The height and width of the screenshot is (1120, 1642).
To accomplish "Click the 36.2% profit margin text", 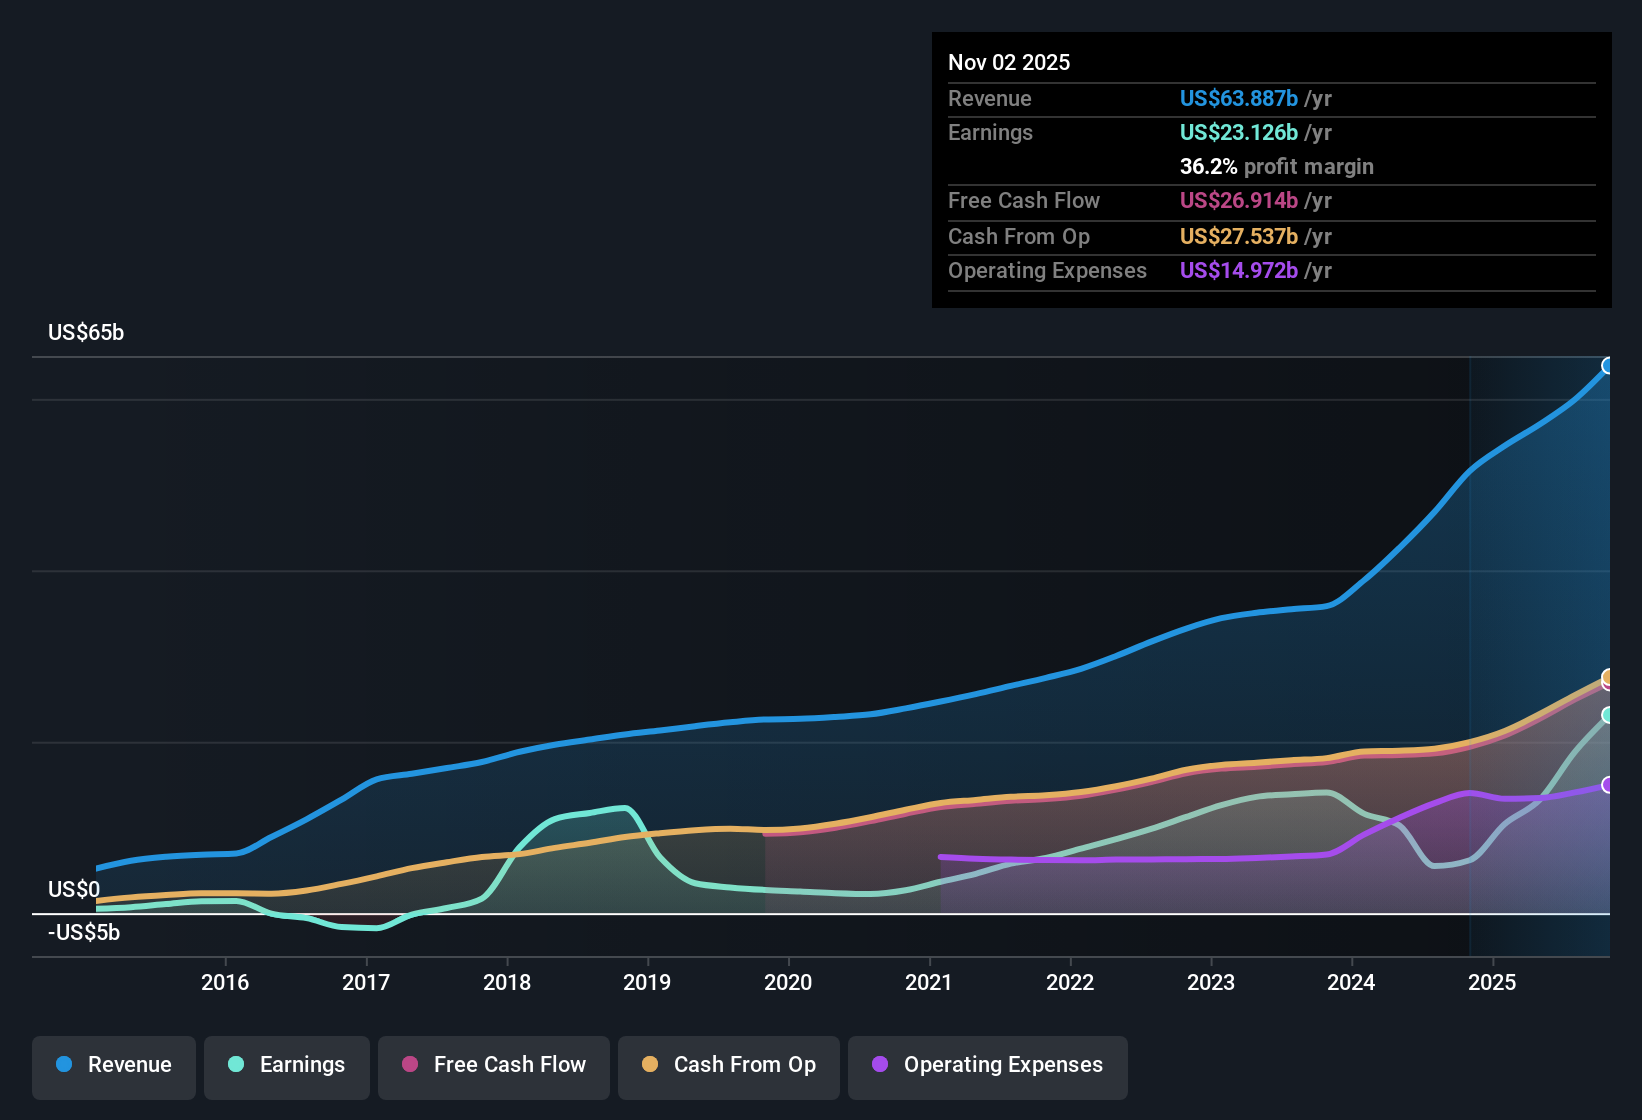I will point(1276,167).
